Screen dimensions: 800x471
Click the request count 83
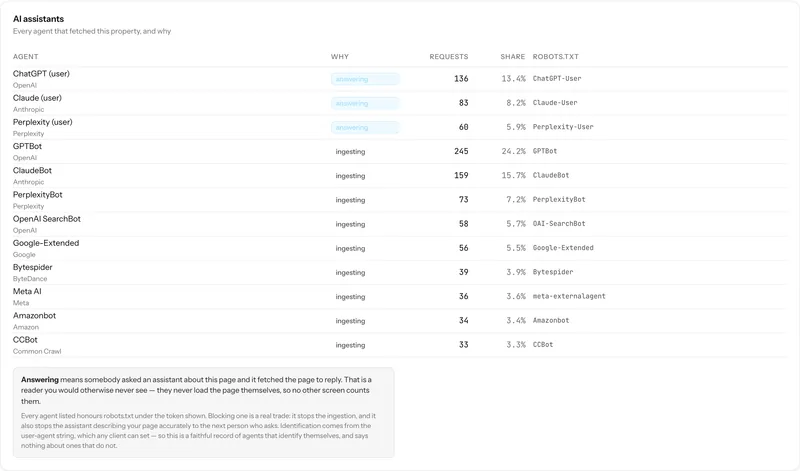[x=464, y=103]
